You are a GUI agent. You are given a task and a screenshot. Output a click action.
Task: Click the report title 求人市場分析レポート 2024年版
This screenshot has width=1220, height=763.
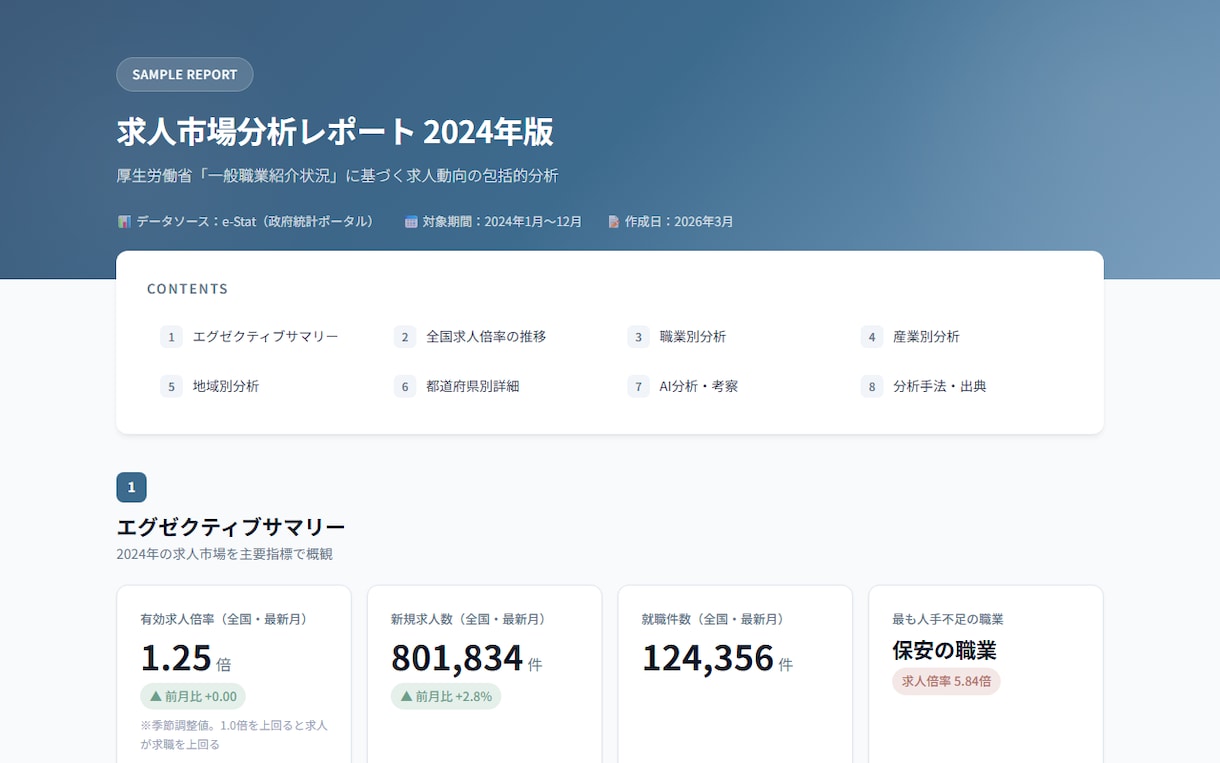[335, 132]
